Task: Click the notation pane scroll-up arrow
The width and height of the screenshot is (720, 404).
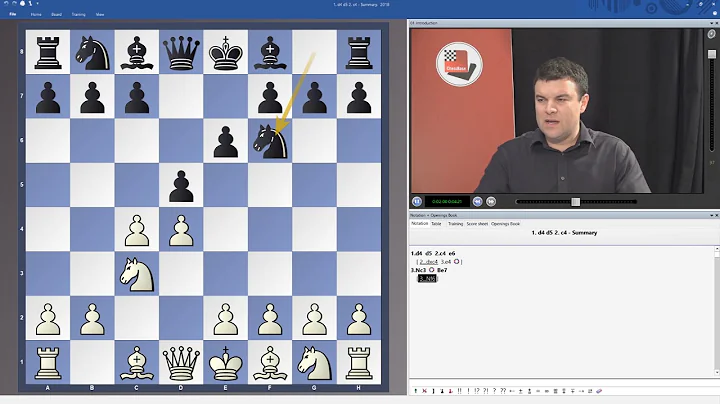Action: coord(716,249)
